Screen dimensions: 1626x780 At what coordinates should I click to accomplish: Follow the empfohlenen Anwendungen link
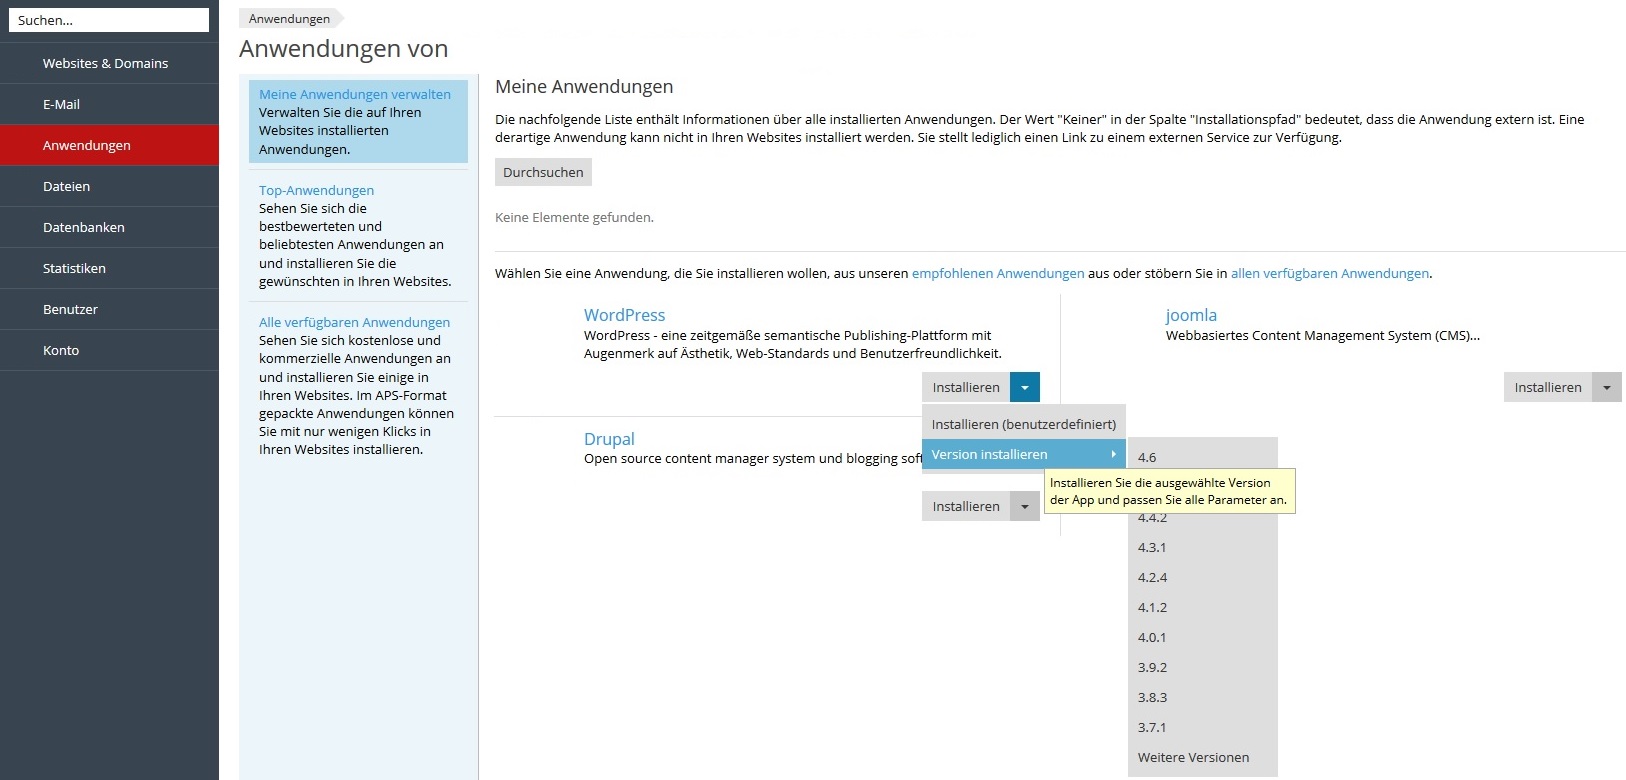(998, 273)
